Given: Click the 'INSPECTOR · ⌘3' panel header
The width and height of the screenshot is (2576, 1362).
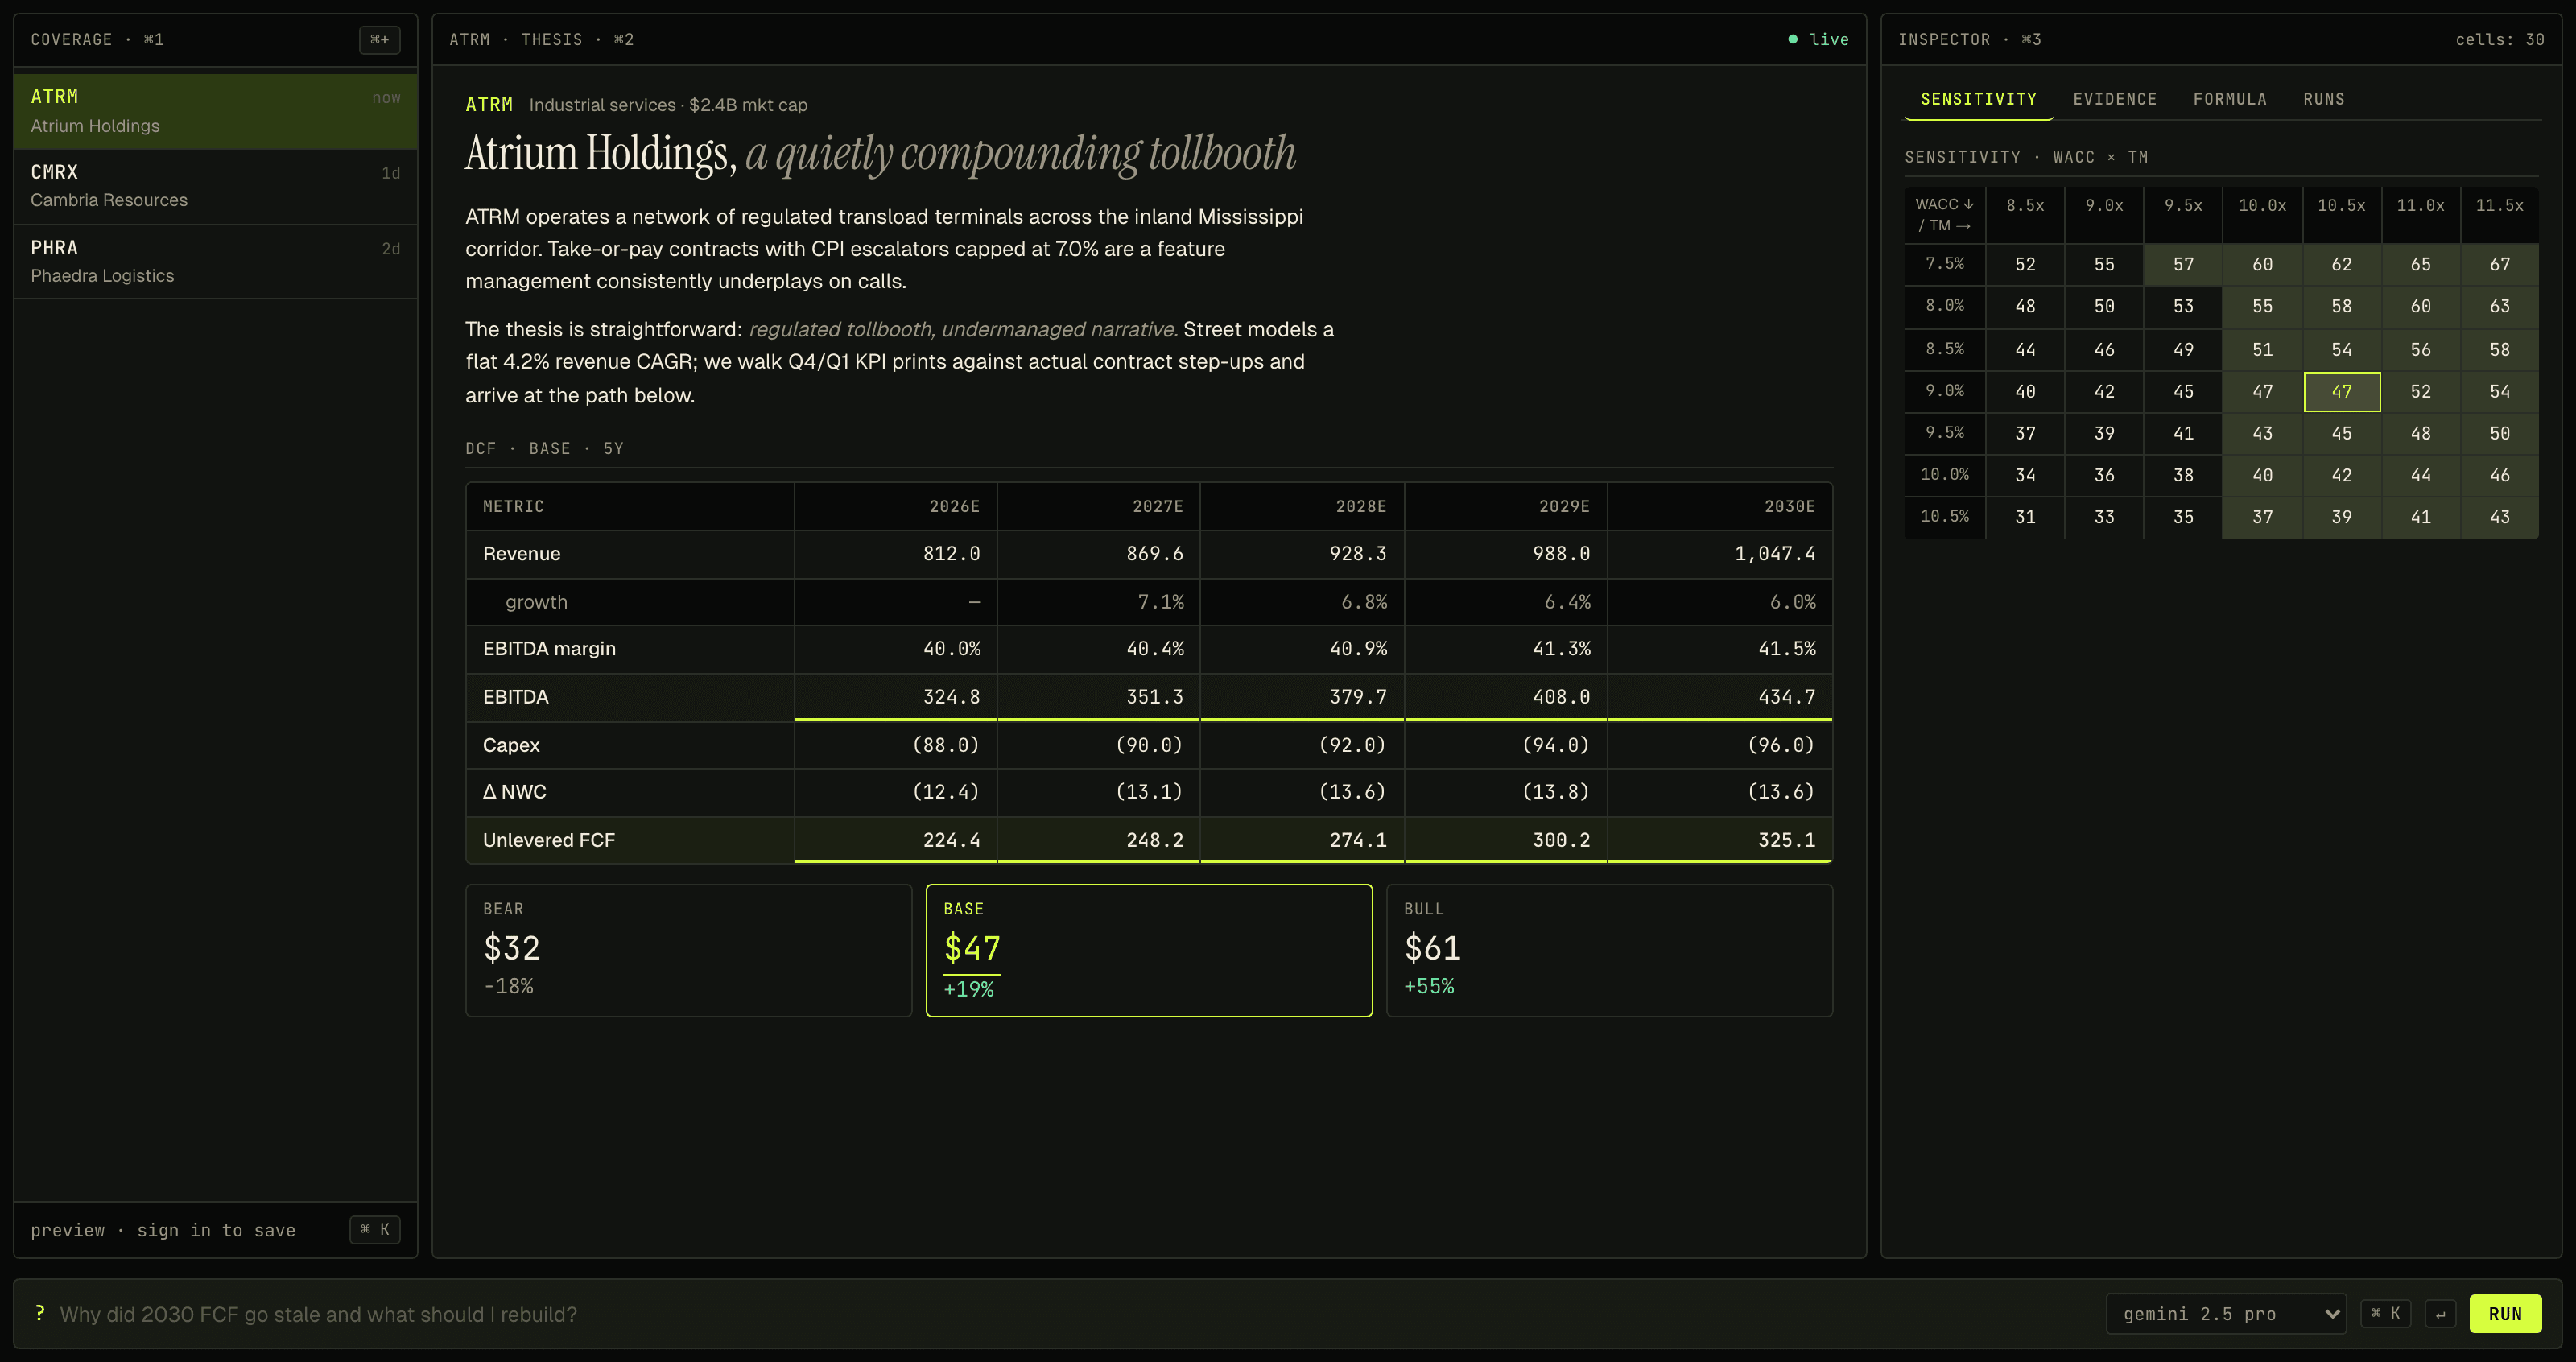Looking at the screenshot, I should coord(1969,40).
